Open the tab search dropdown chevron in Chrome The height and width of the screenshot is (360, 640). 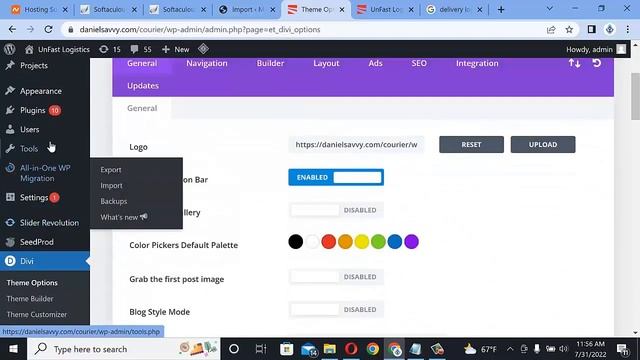tap(549, 9)
